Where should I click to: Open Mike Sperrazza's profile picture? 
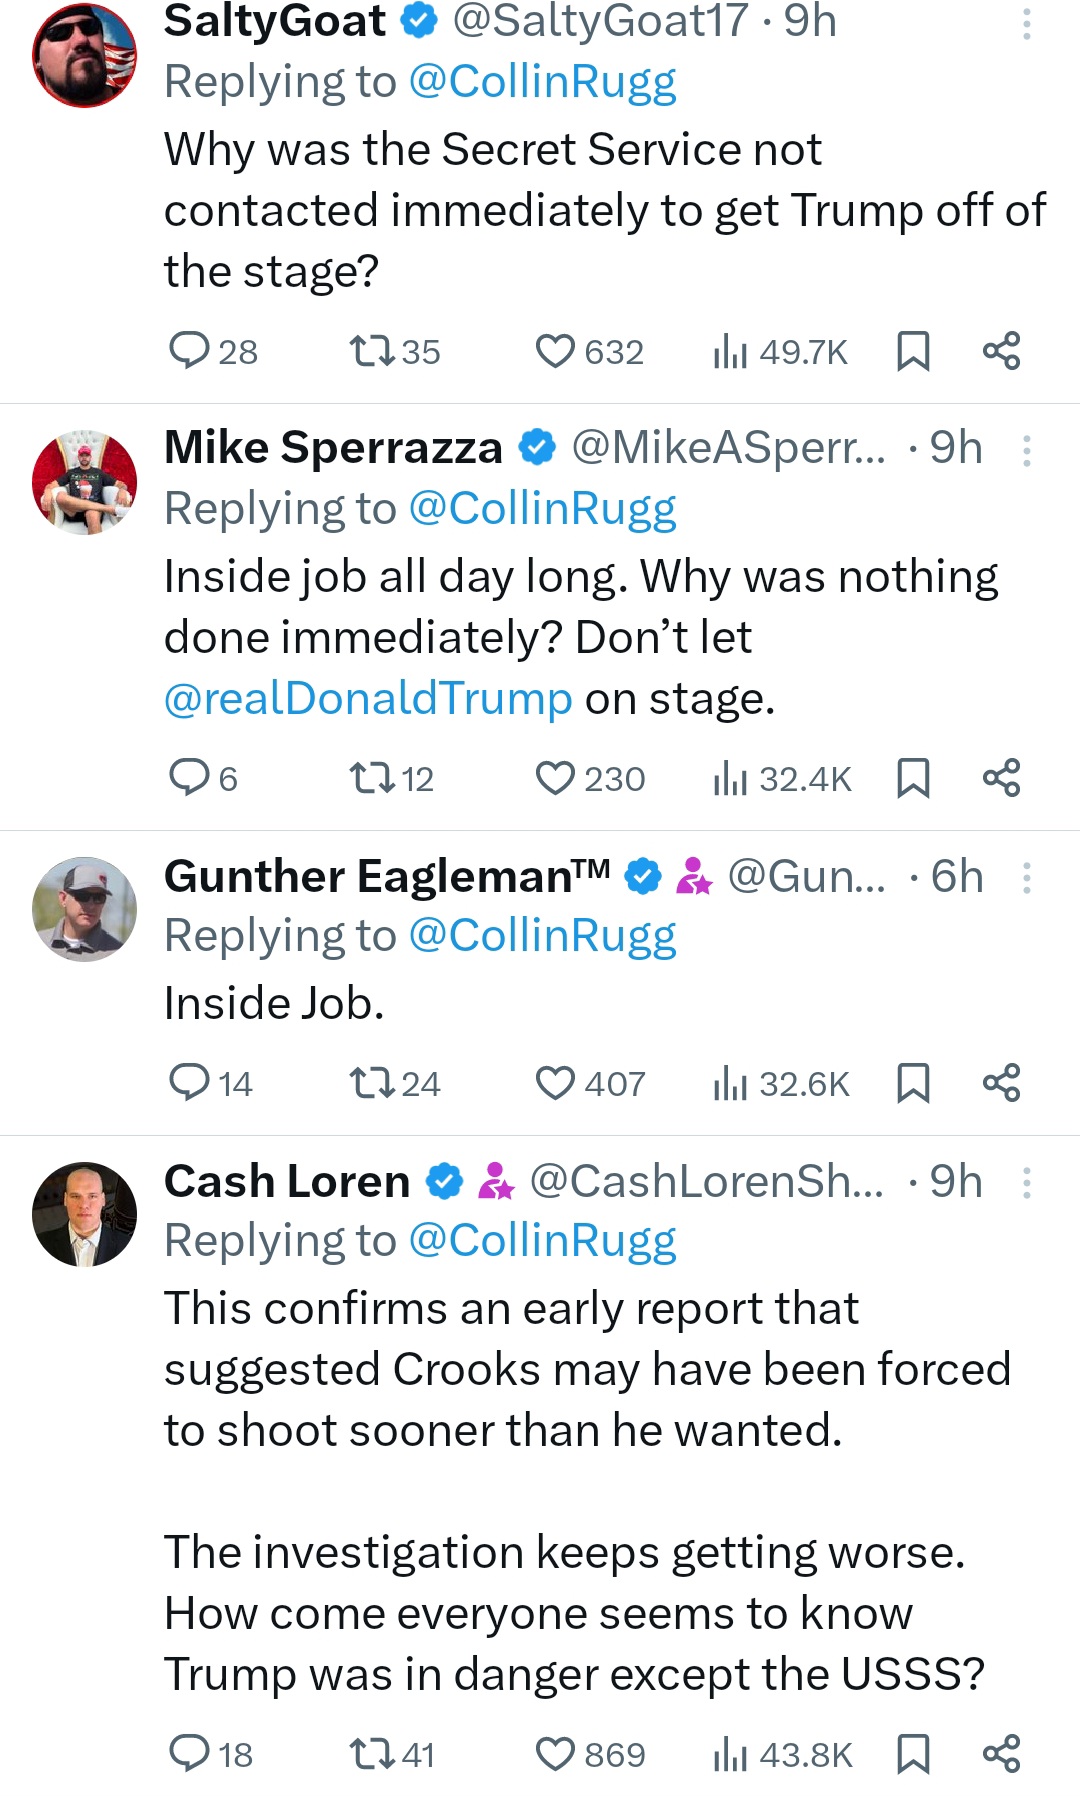point(85,482)
